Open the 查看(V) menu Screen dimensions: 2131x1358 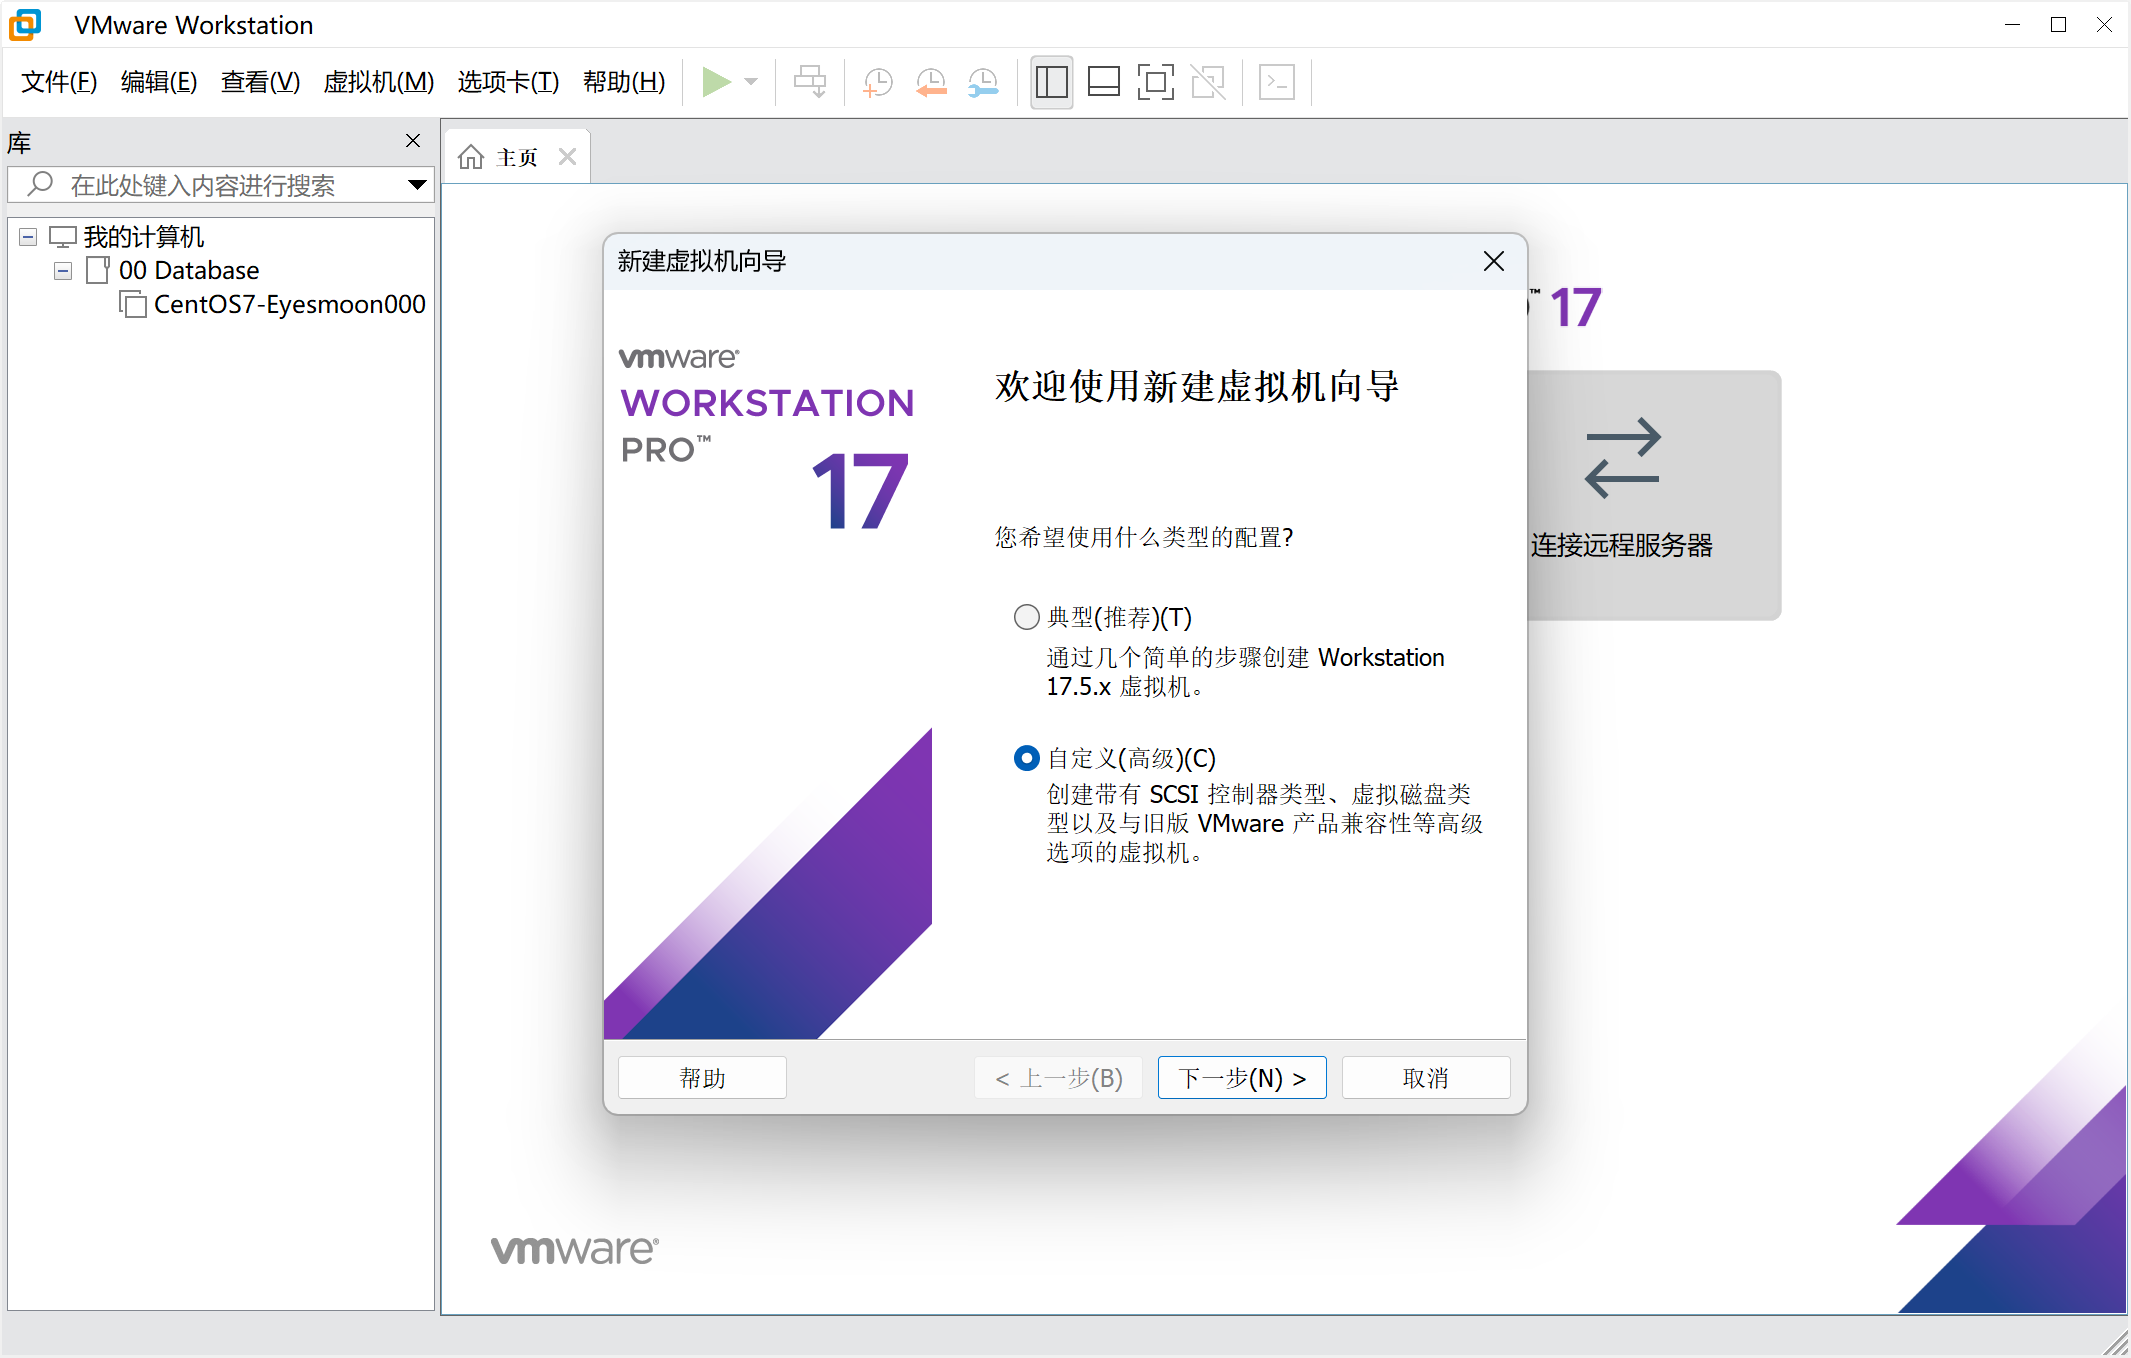pos(260,82)
